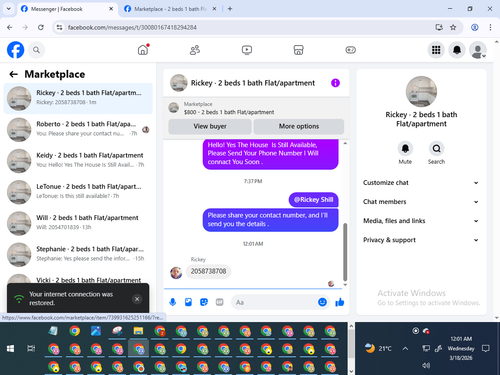Choose a sticker icon
The image size is (500, 375).
204,302
